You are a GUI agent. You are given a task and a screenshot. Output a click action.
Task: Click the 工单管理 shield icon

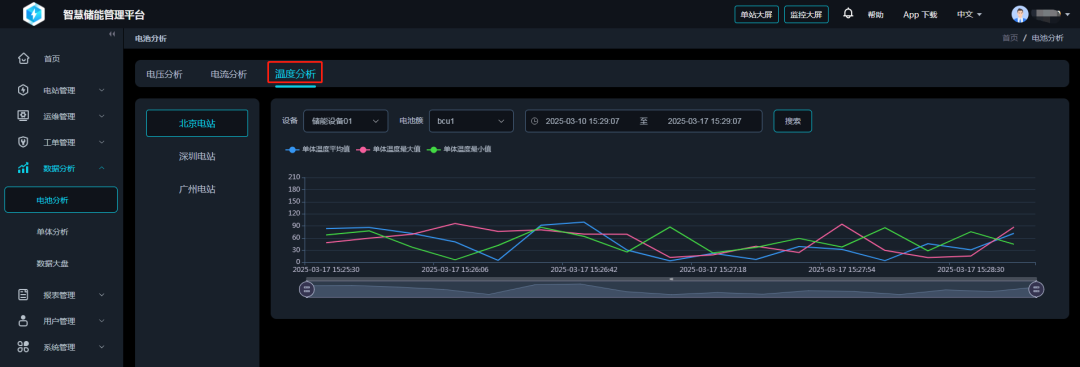click(x=23, y=142)
